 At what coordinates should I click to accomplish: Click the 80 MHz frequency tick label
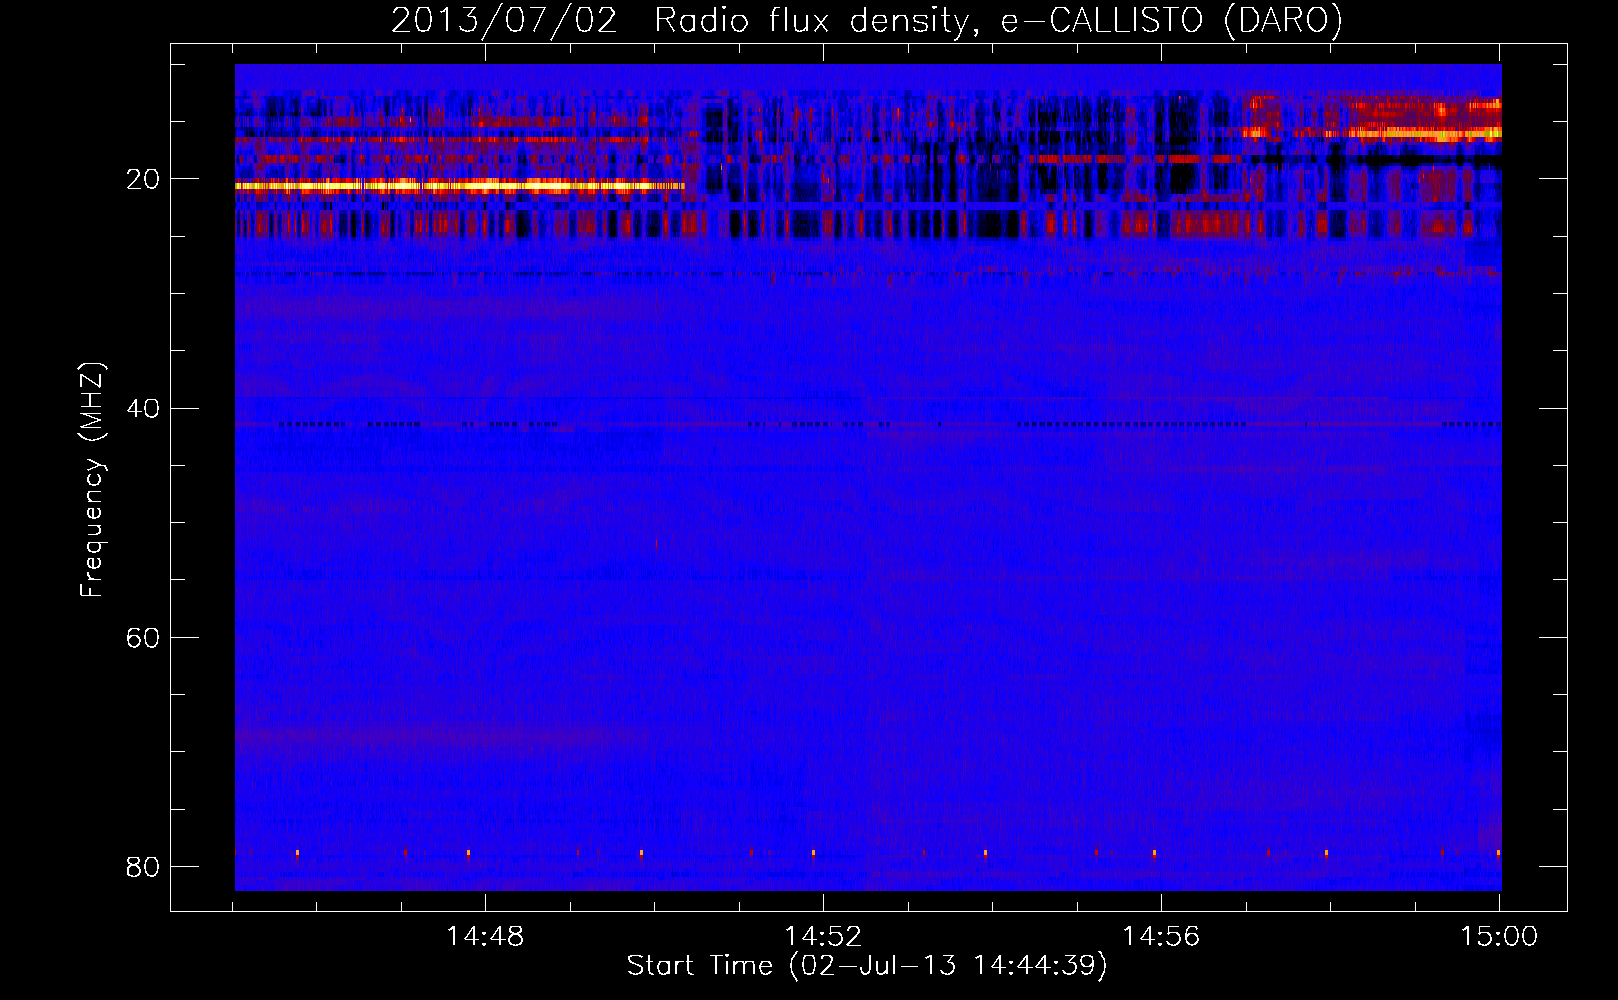coord(143,867)
